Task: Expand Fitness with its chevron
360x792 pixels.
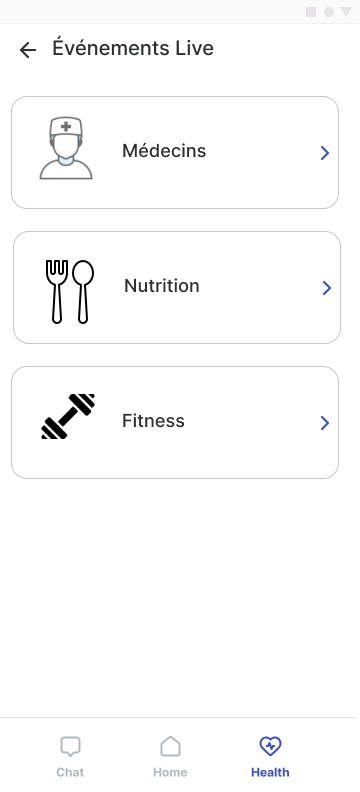Action: tap(325, 423)
